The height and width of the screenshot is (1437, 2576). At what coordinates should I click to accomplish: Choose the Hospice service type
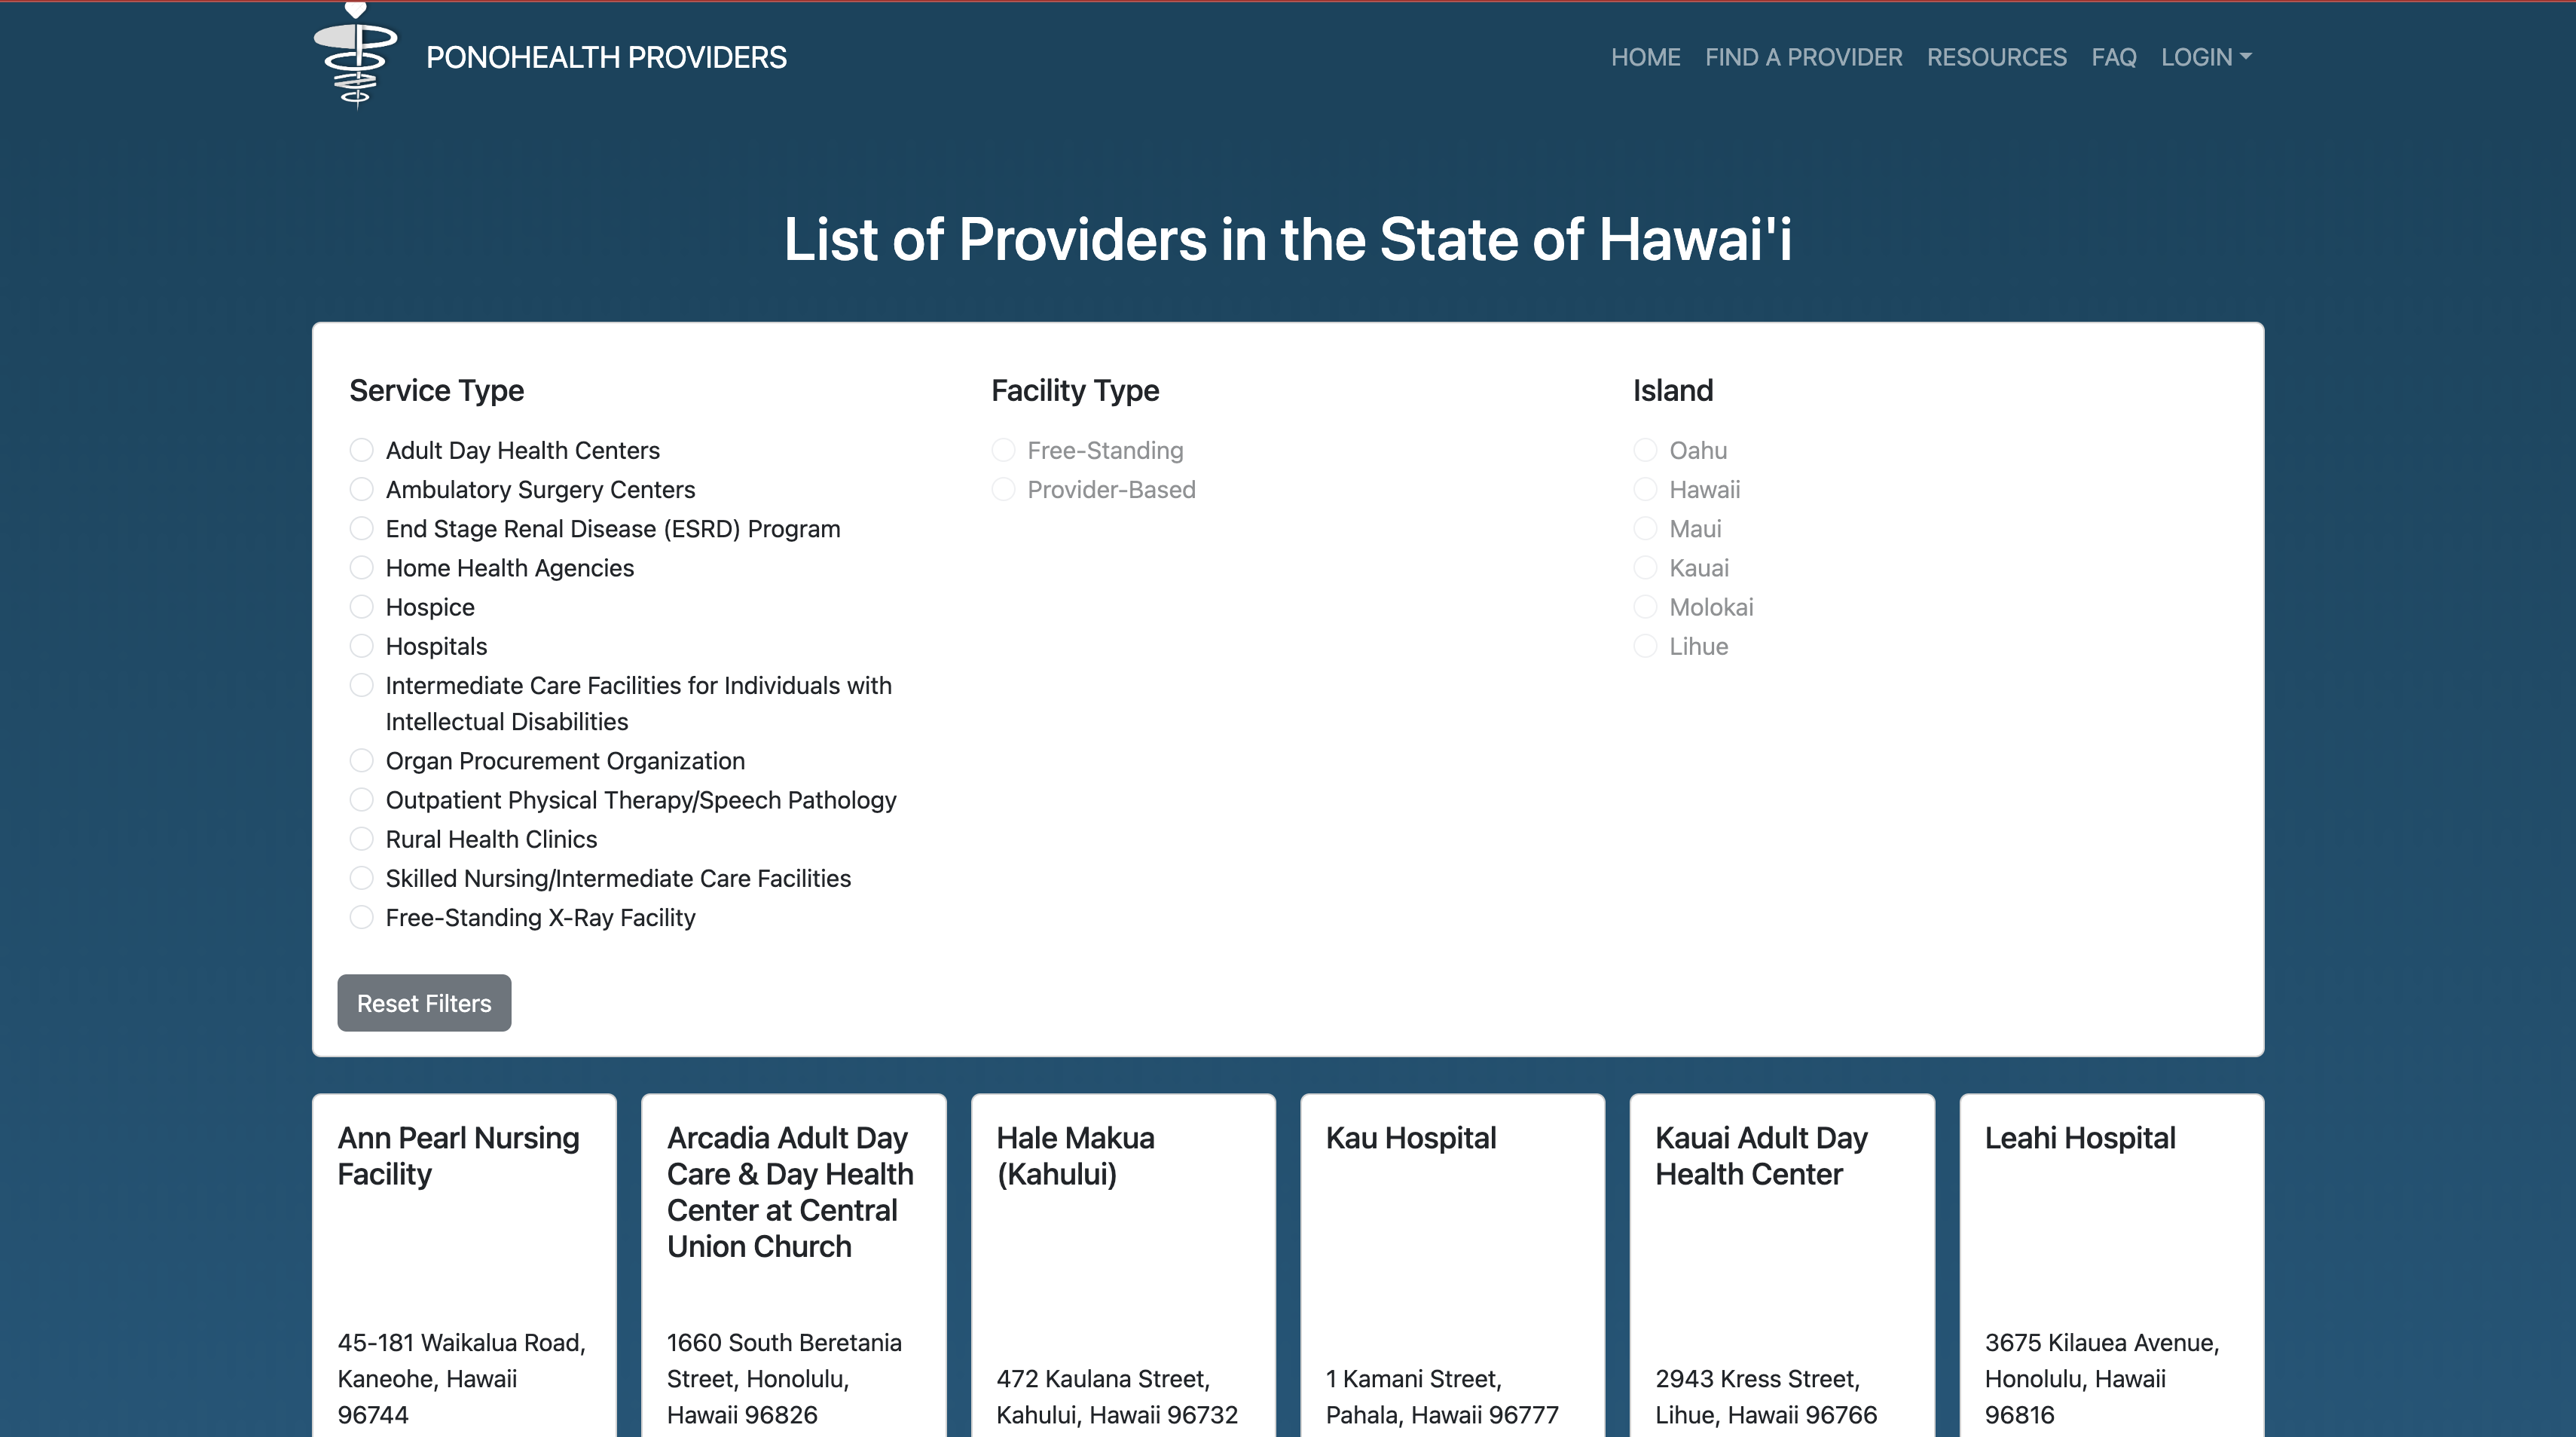pyautogui.click(x=361, y=607)
